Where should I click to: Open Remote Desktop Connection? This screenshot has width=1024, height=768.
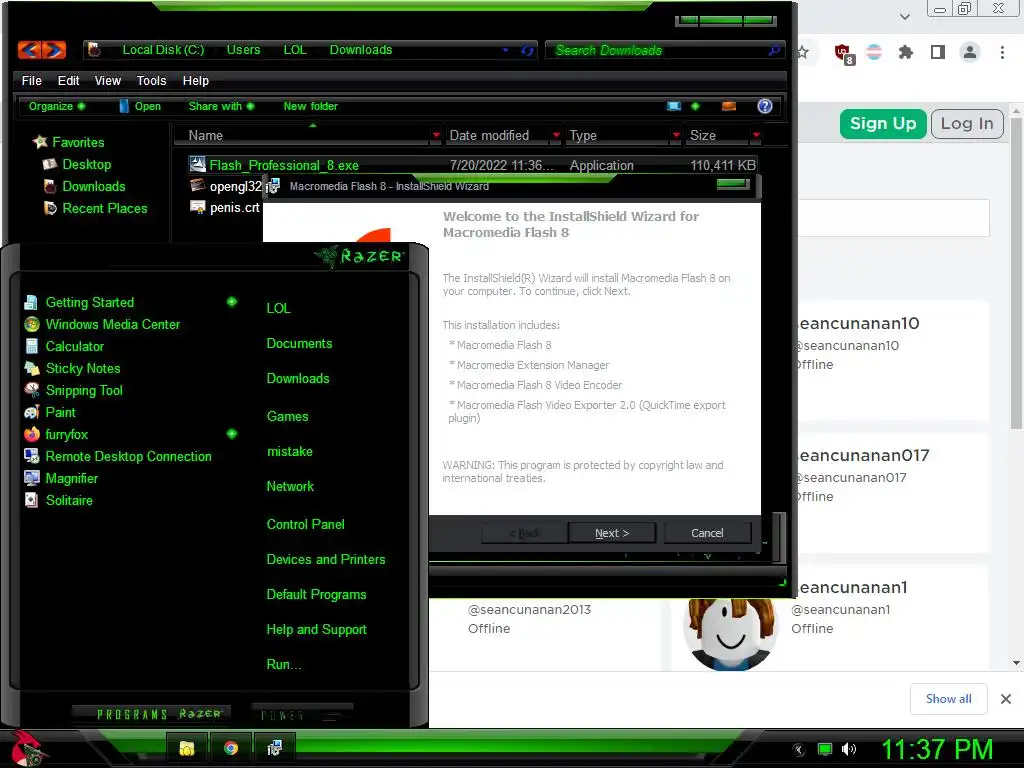click(118, 456)
